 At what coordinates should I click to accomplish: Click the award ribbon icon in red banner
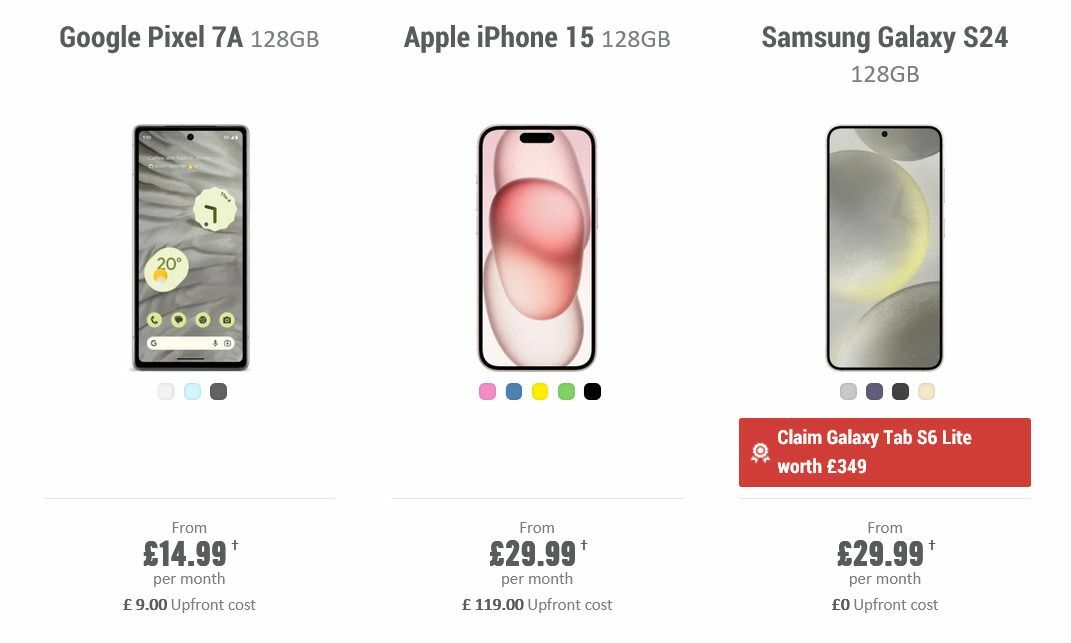point(759,452)
